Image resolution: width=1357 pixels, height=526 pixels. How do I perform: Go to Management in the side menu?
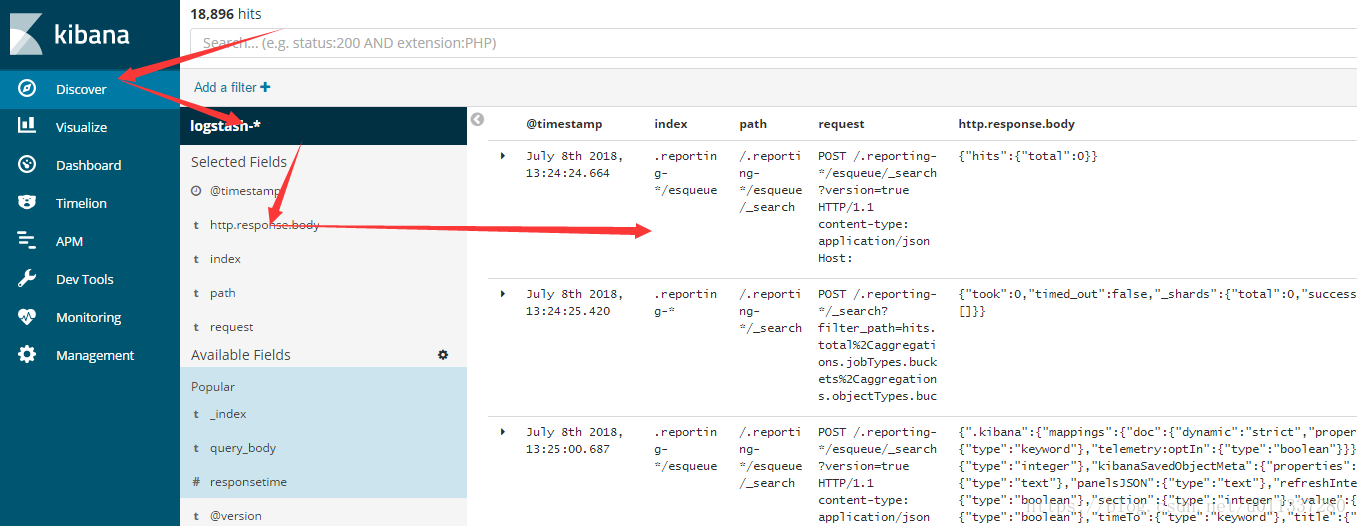(x=95, y=355)
